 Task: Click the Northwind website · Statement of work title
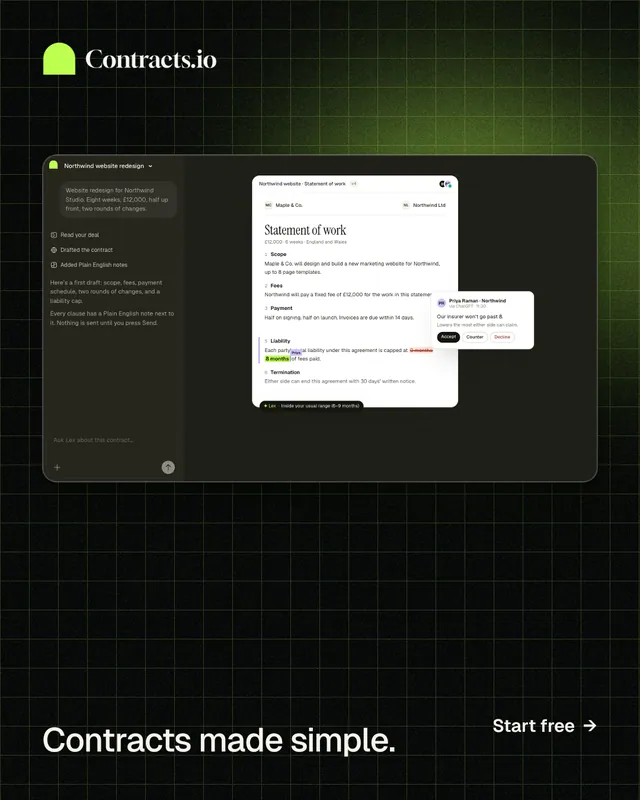tap(302, 184)
